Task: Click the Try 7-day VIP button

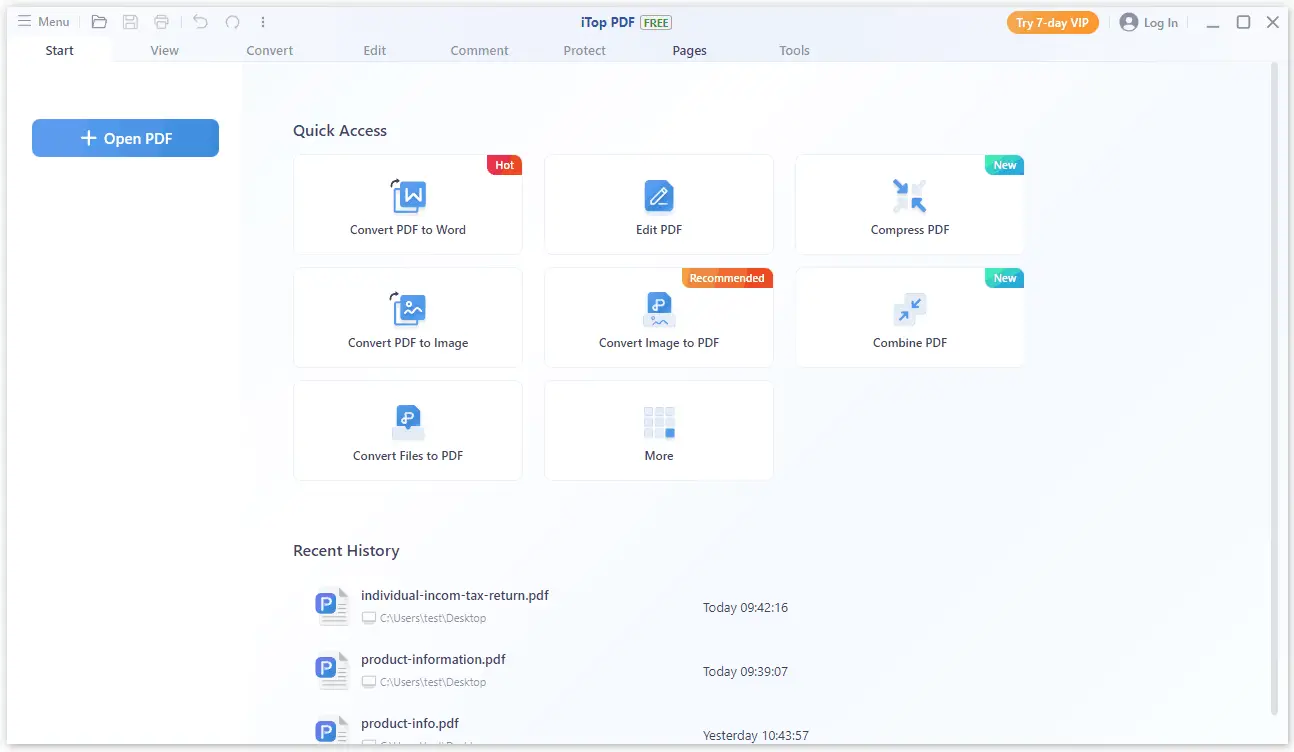Action: pyautogui.click(x=1053, y=22)
